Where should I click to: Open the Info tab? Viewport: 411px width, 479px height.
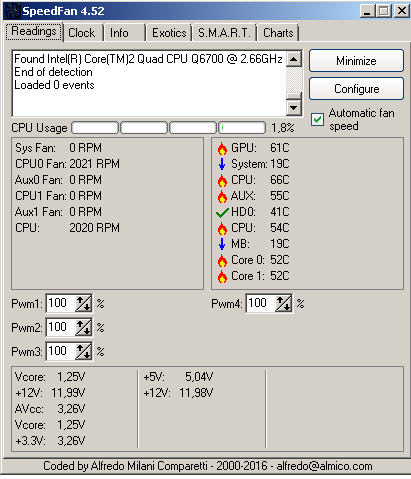point(124,33)
